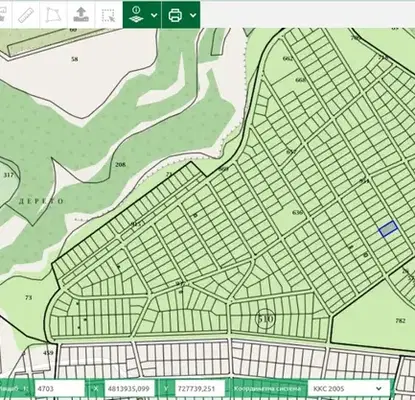Viewport: 415px width, 400px height.
Task: Click the X coordinate field 4813935,099
Action: click(130, 389)
